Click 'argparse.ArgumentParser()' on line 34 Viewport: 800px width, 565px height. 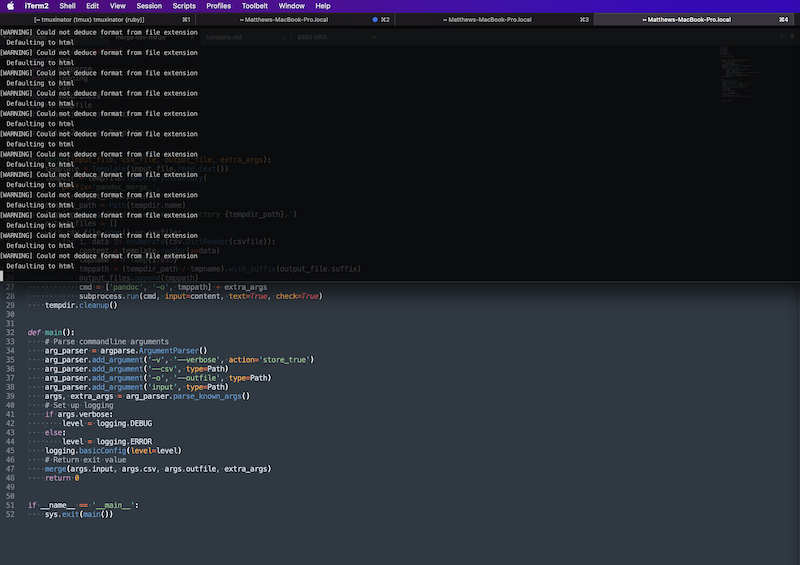click(154, 351)
